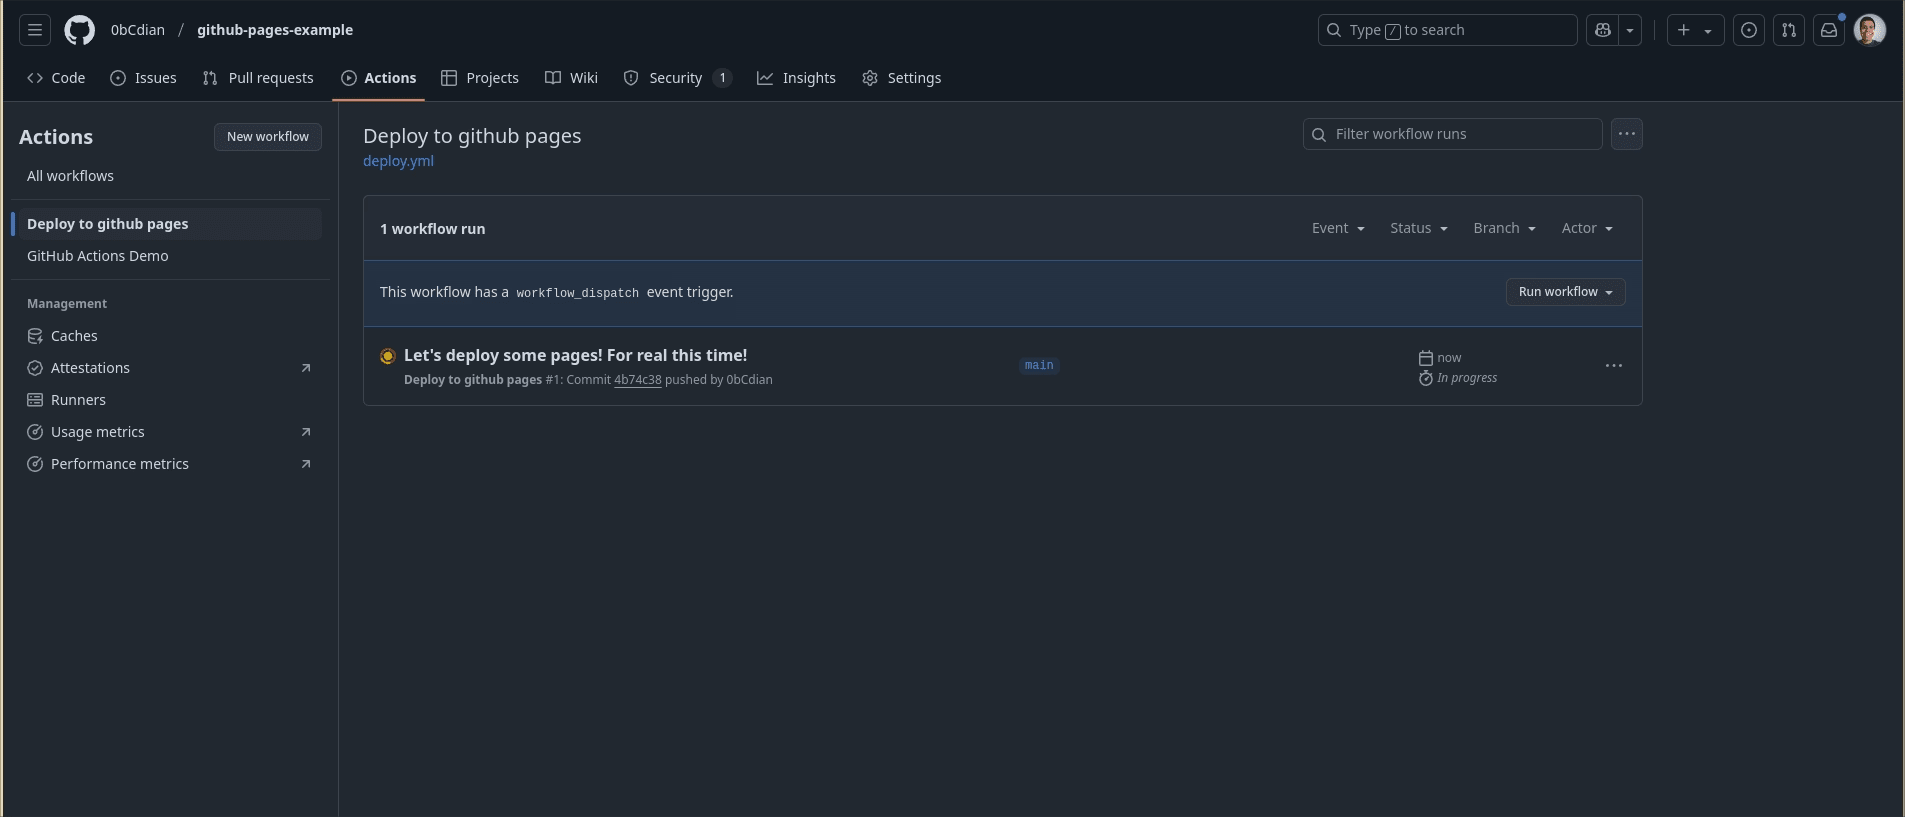This screenshot has width=1905, height=817.
Task: Open the Security tab
Action: click(678, 78)
